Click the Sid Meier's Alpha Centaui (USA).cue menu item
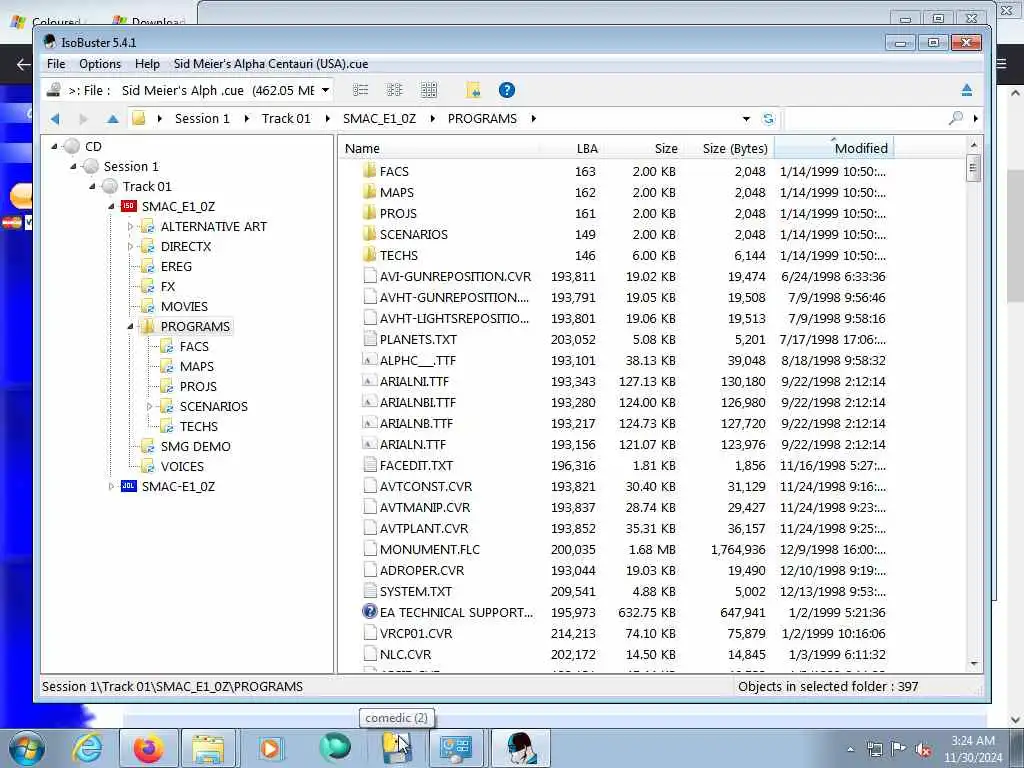The height and width of the screenshot is (768, 1024). 271,64
